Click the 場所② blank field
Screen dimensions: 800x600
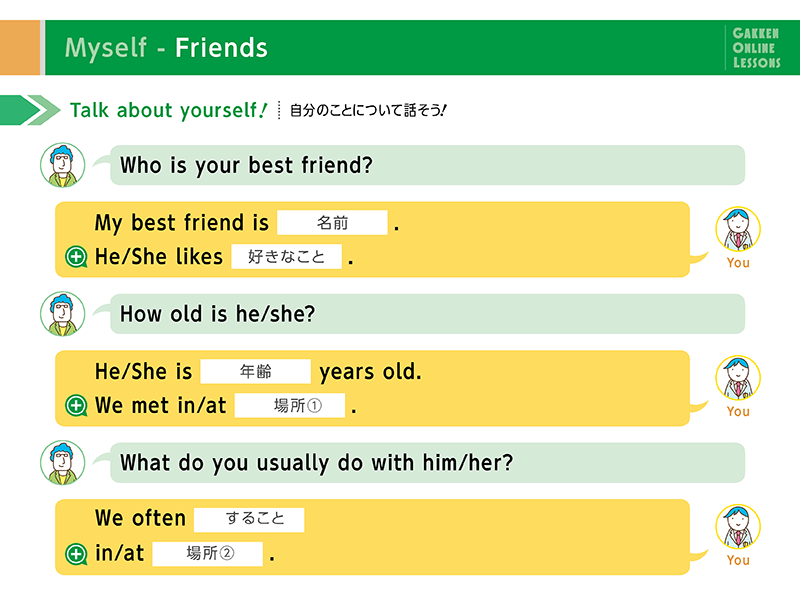coord(208,554)
